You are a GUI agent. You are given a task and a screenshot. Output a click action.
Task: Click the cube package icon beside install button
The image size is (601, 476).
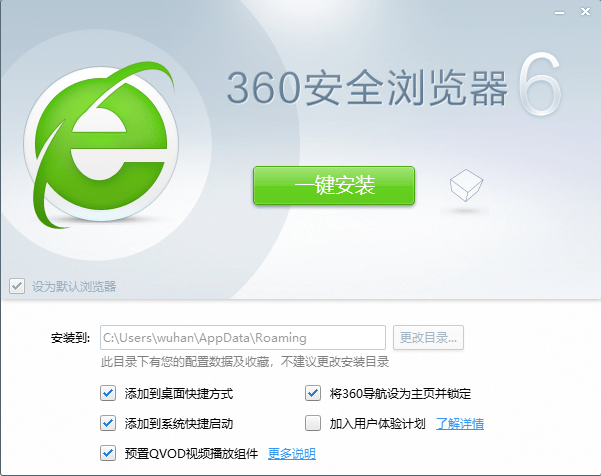click(466, 185)
